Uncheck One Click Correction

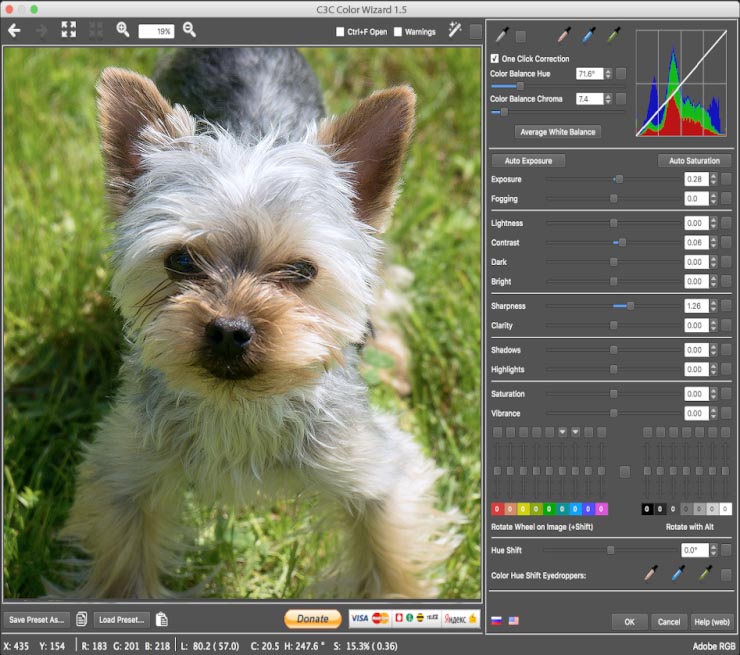click(495, 59)
